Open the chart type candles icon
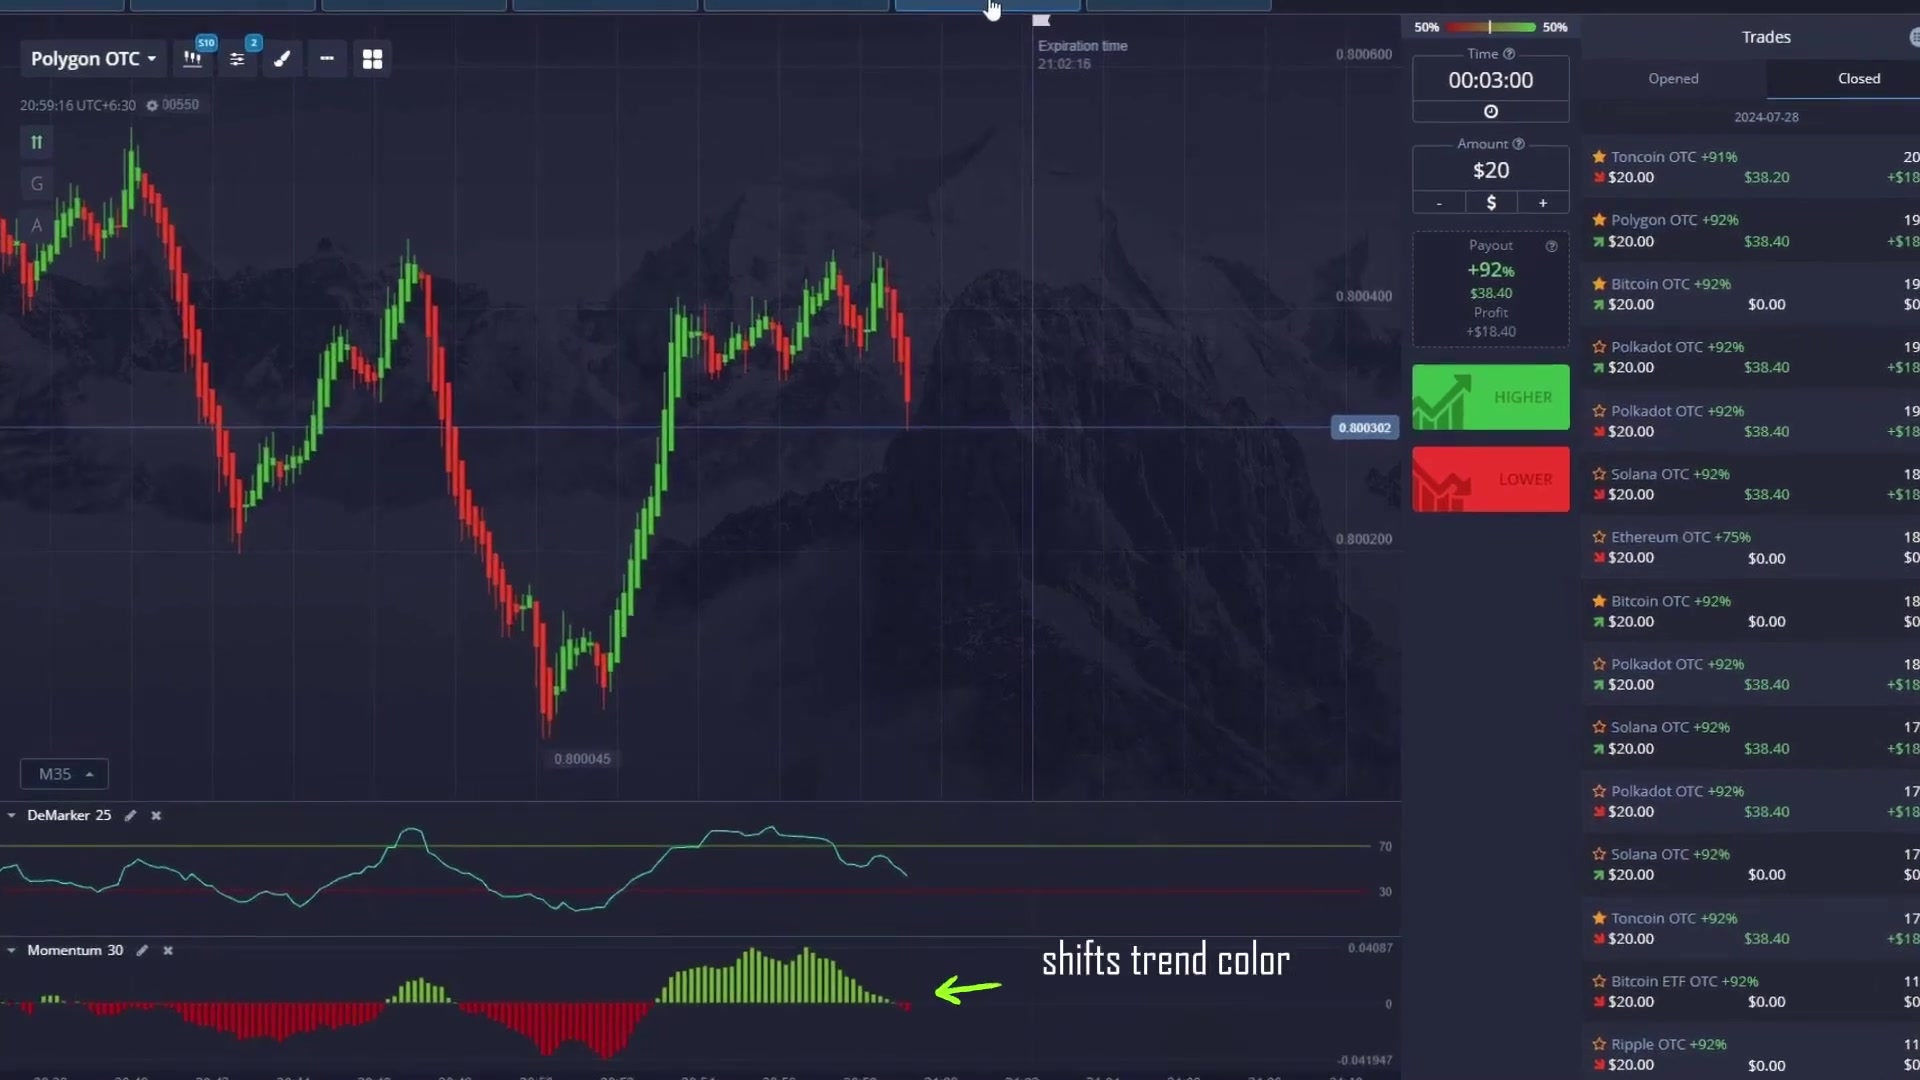The image size is (1920, 1080). (x=193, y=59)
